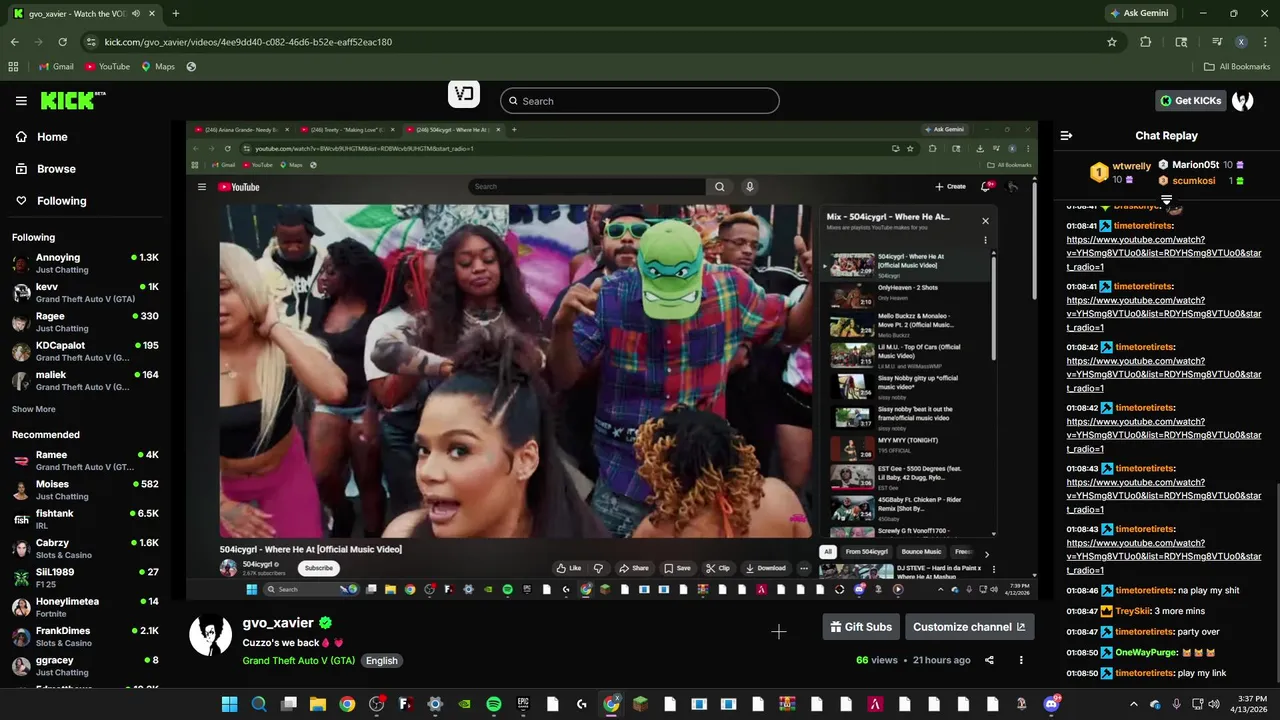Screen dimensions: 1280x720
Task: Collapse the Chat Replay panel icon
Action: coord(1066,136)
